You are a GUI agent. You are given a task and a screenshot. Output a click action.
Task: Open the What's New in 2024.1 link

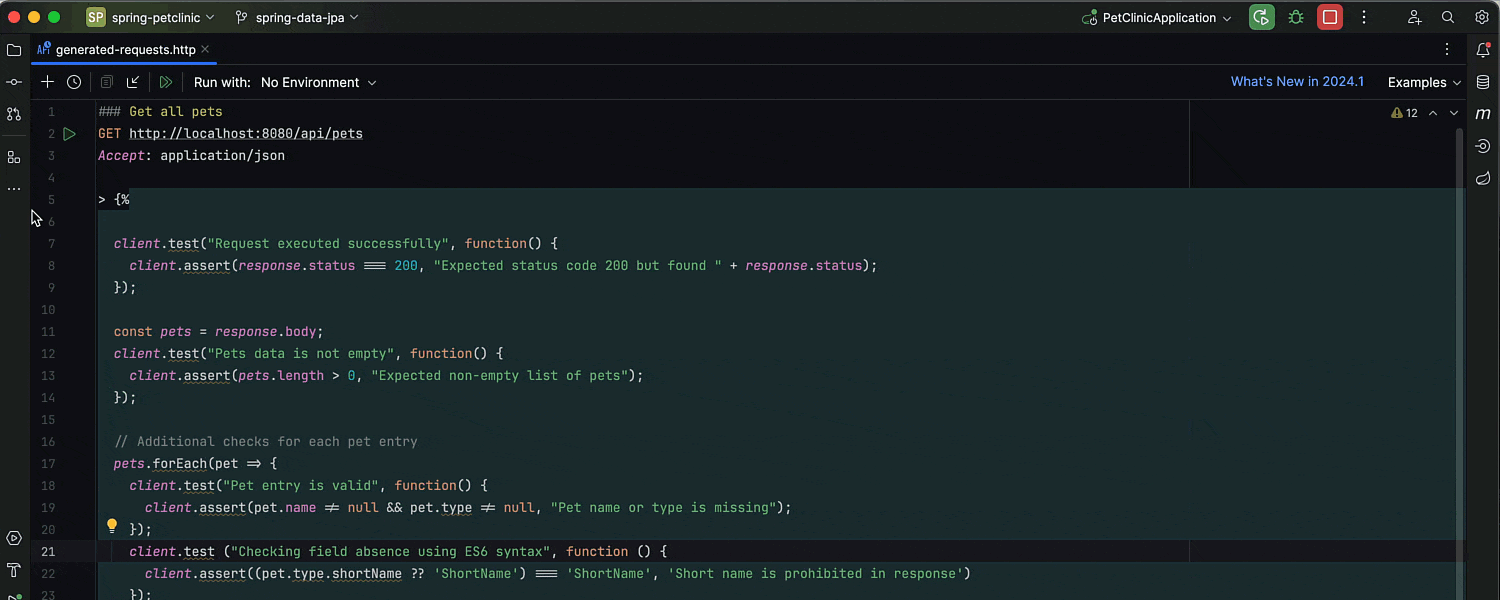pos(1297,81)
